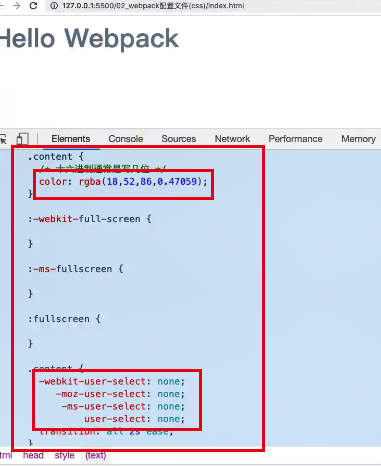Click the browser forward arrow

tap(17, 6)
